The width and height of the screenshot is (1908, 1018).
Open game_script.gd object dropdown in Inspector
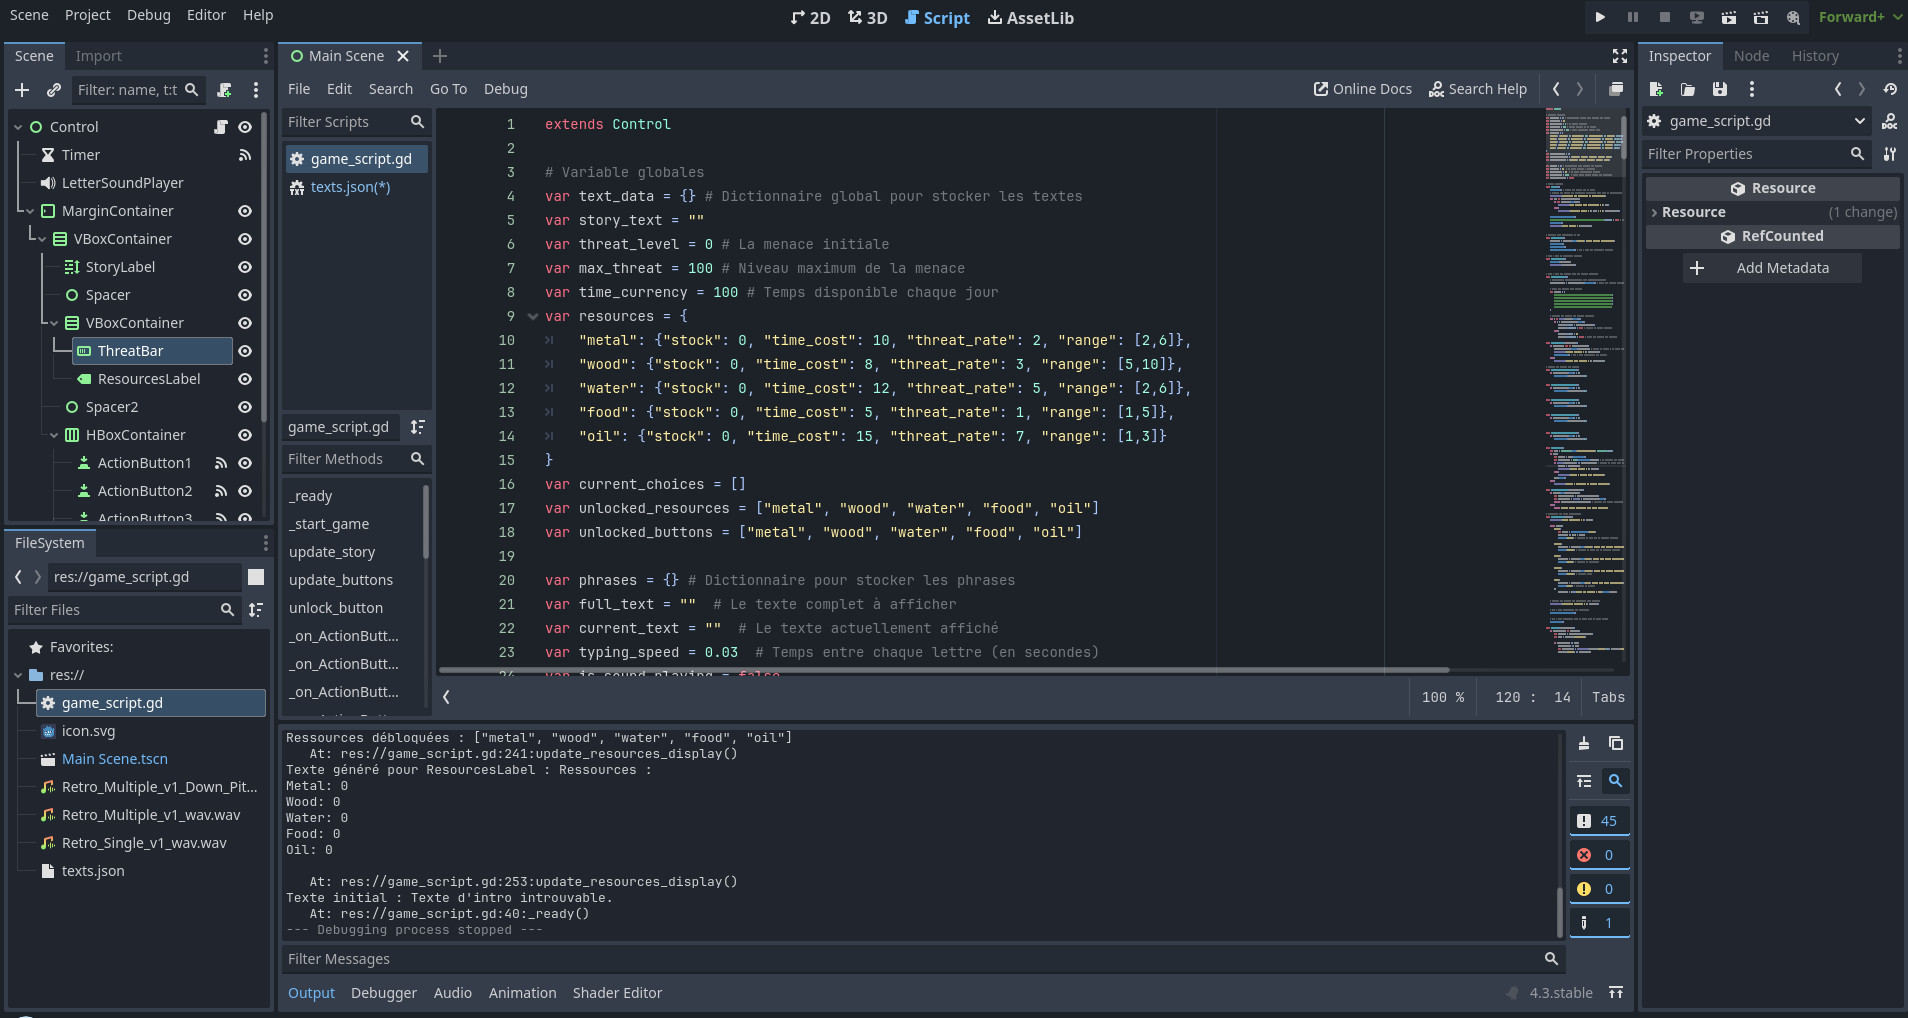pyautogui.click(x=1757, y=121)
